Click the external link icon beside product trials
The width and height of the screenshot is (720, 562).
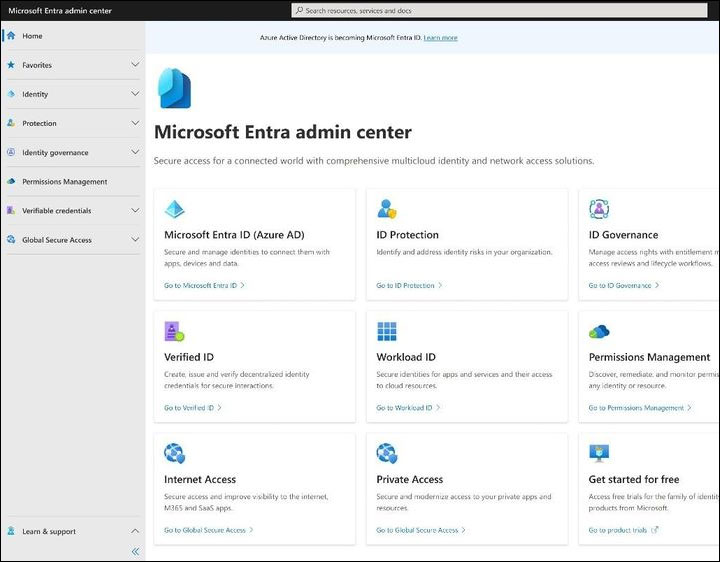point(655,530)
